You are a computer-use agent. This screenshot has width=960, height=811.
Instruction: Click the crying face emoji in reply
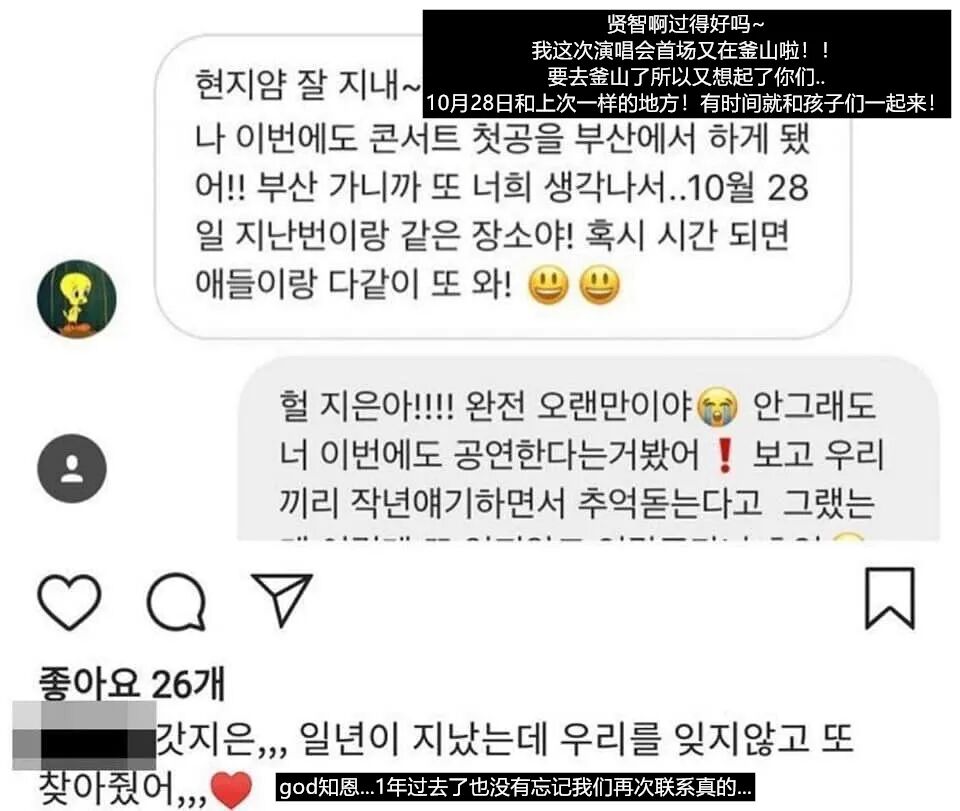718,406
